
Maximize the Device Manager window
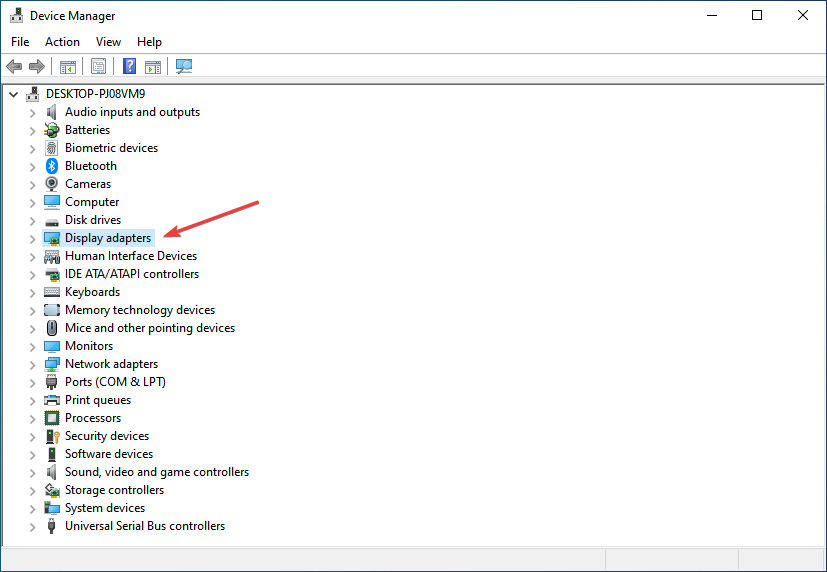(757, 15)
